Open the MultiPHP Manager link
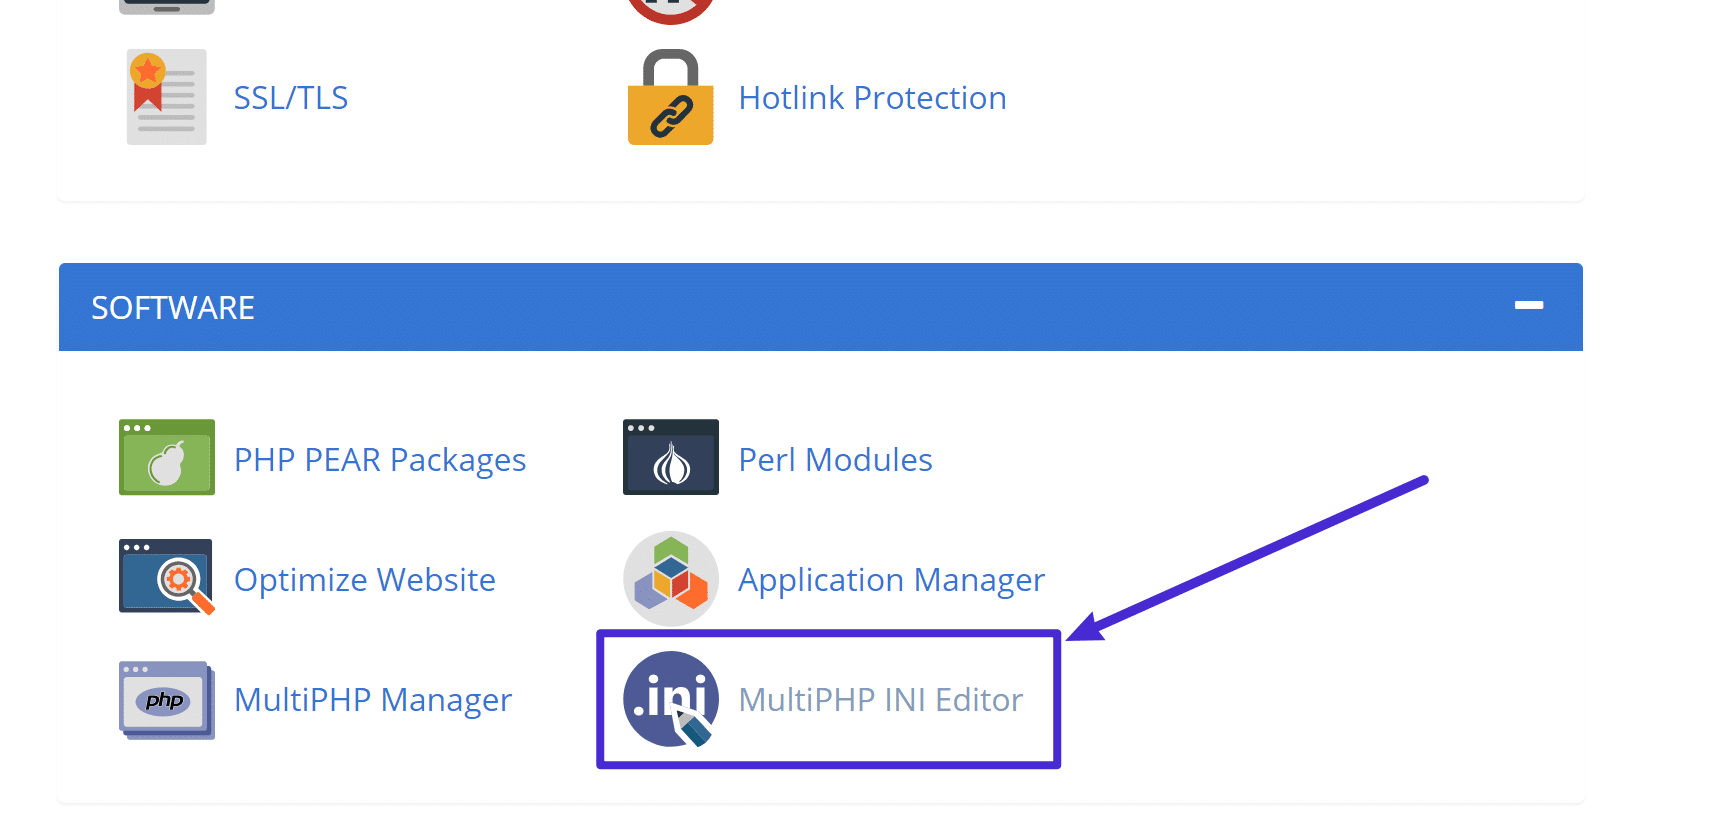 click(x=372, y=700)
